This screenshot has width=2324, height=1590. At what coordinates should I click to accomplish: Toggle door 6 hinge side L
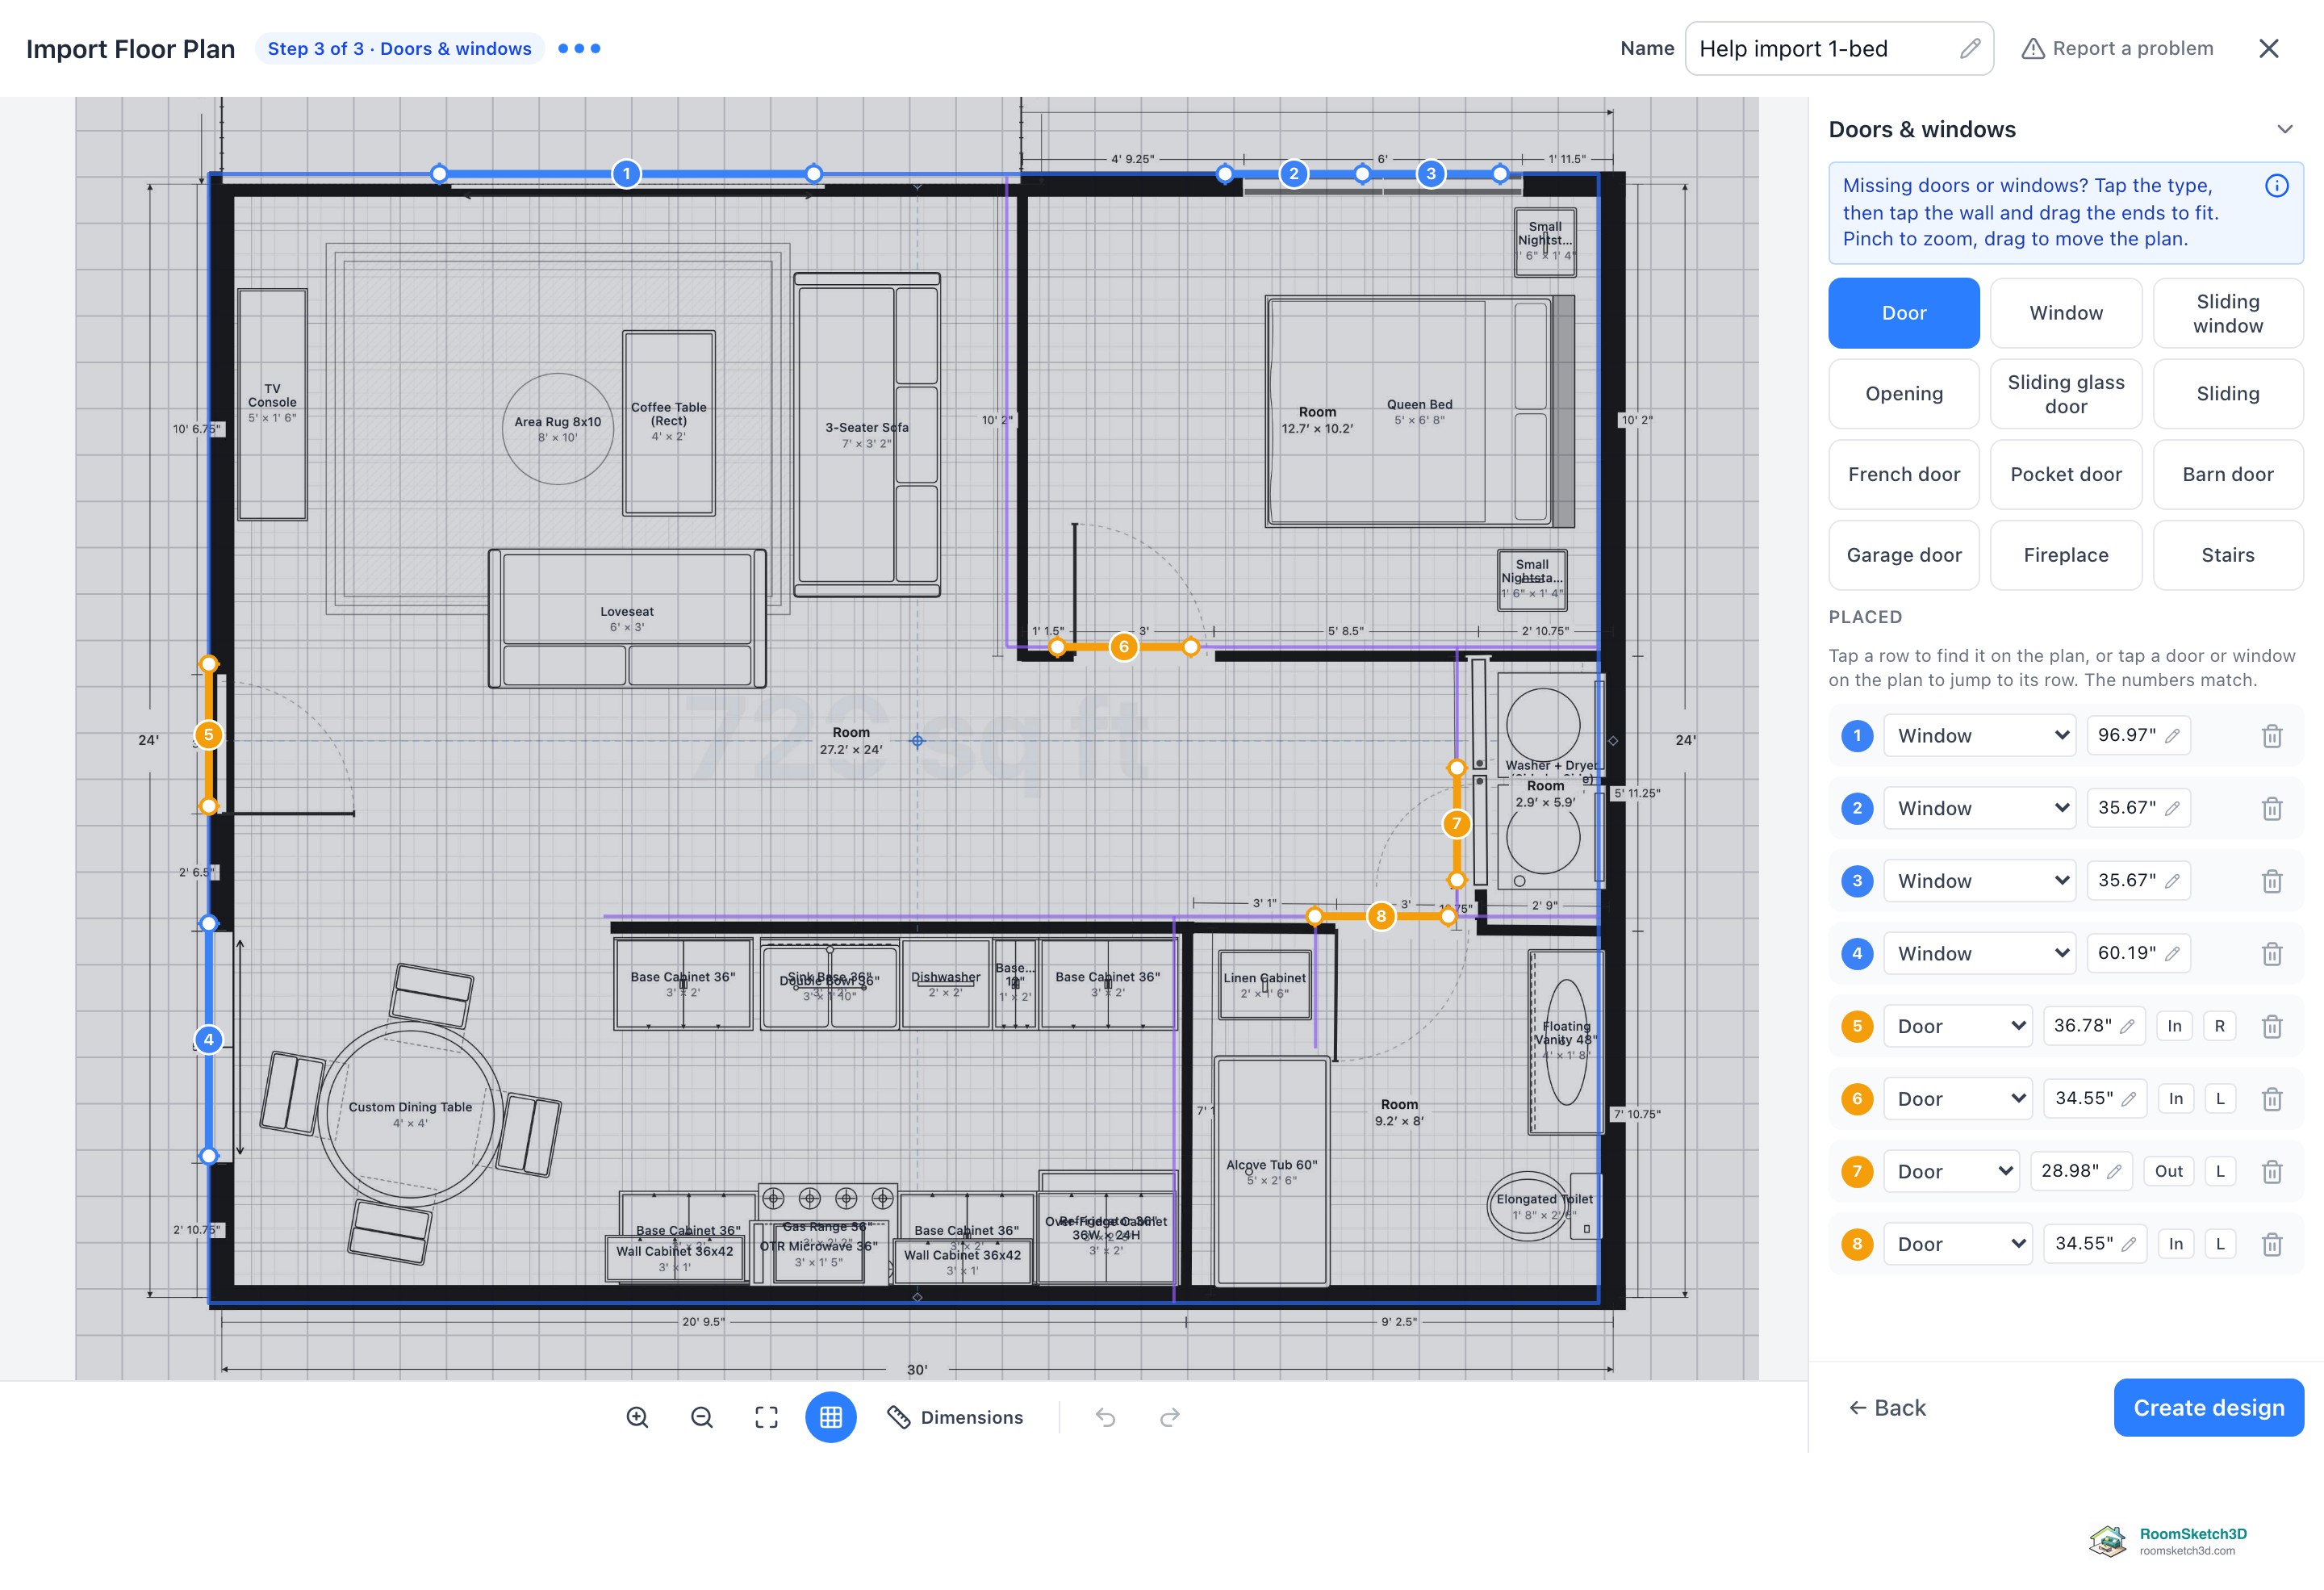point(2220,1099)
